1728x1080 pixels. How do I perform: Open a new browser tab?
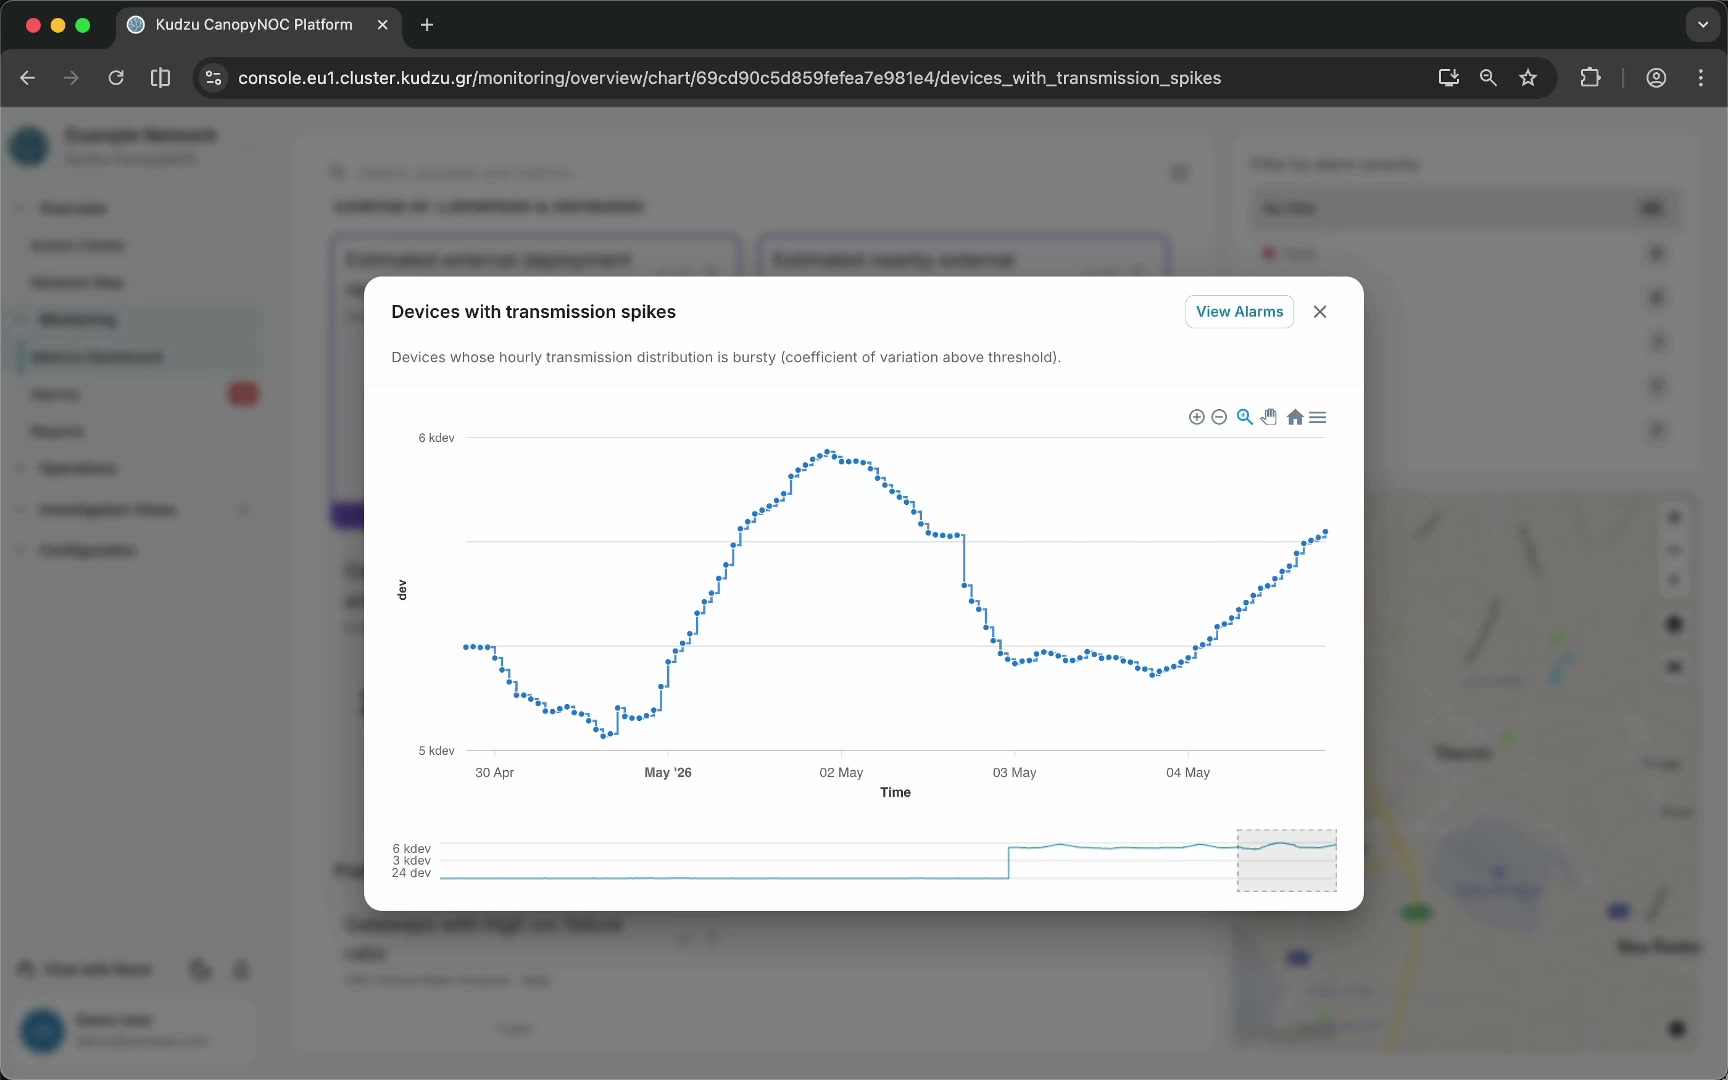427,25
